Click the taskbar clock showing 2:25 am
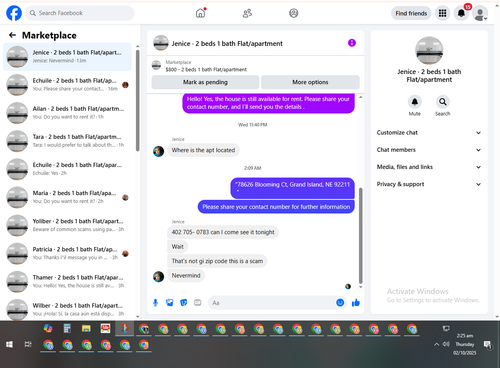 pyautogui.click(x=465, y=344)
